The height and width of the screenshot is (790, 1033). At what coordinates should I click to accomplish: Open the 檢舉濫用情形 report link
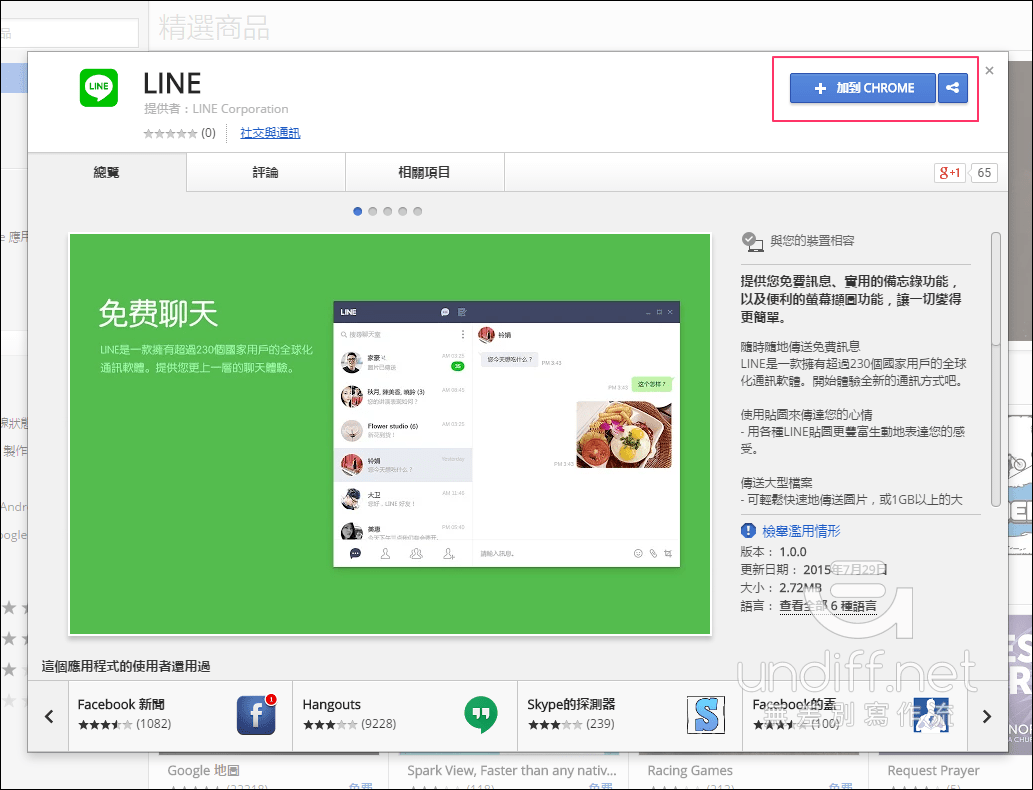[x=801, y=531]
